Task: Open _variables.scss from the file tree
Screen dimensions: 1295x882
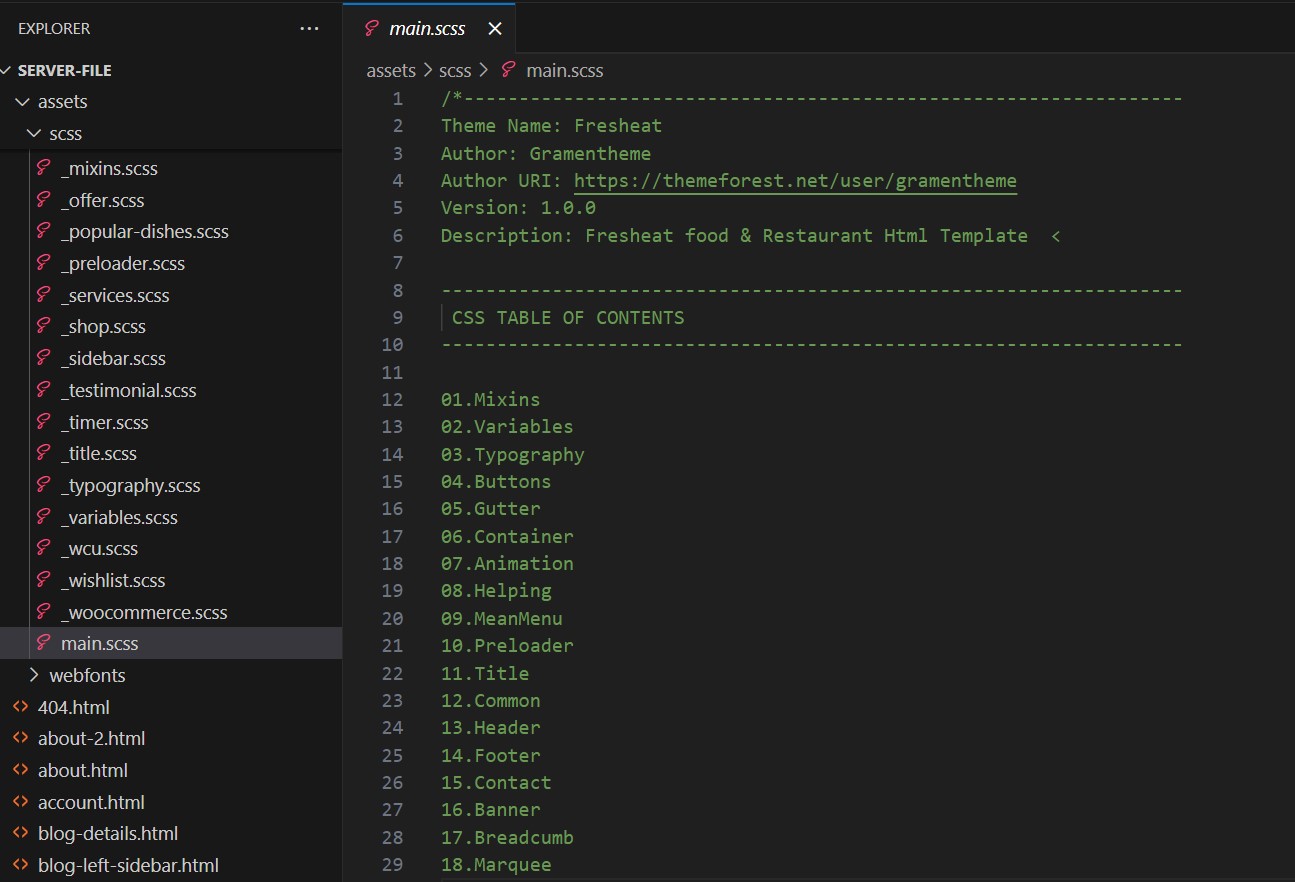Action: (119, 517)
